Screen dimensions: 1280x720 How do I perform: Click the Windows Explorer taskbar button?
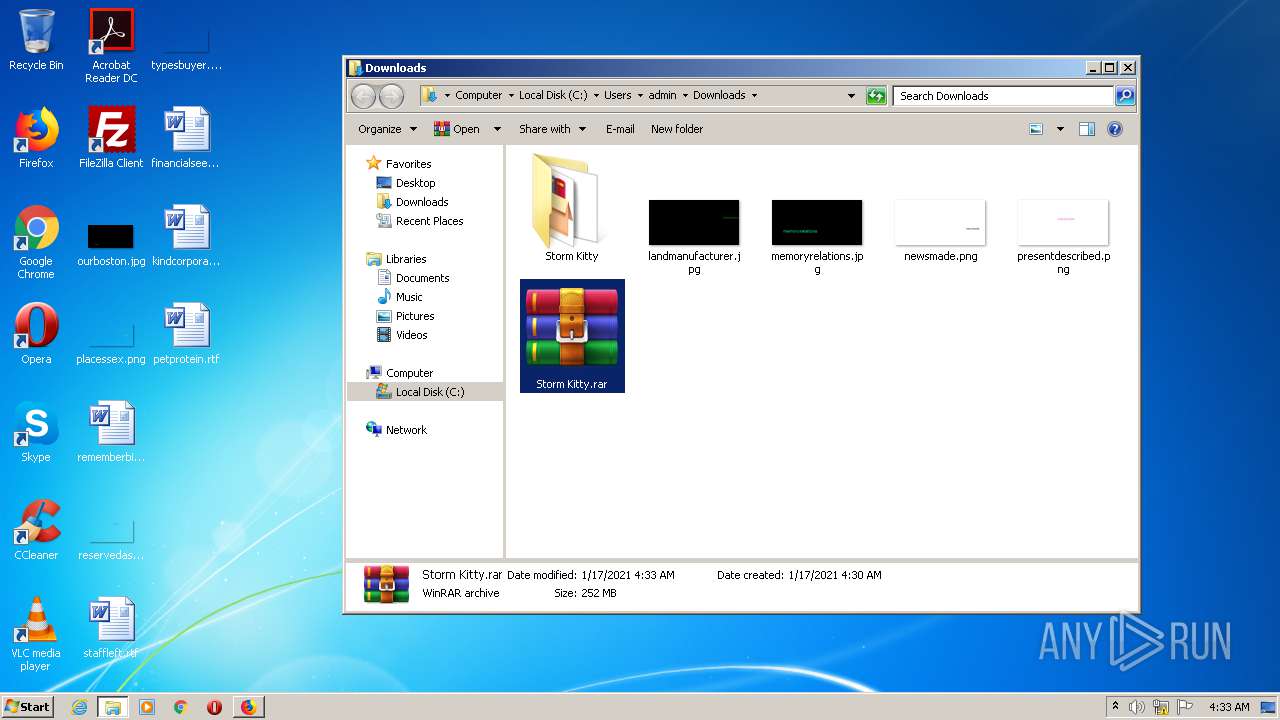point(113,707)
